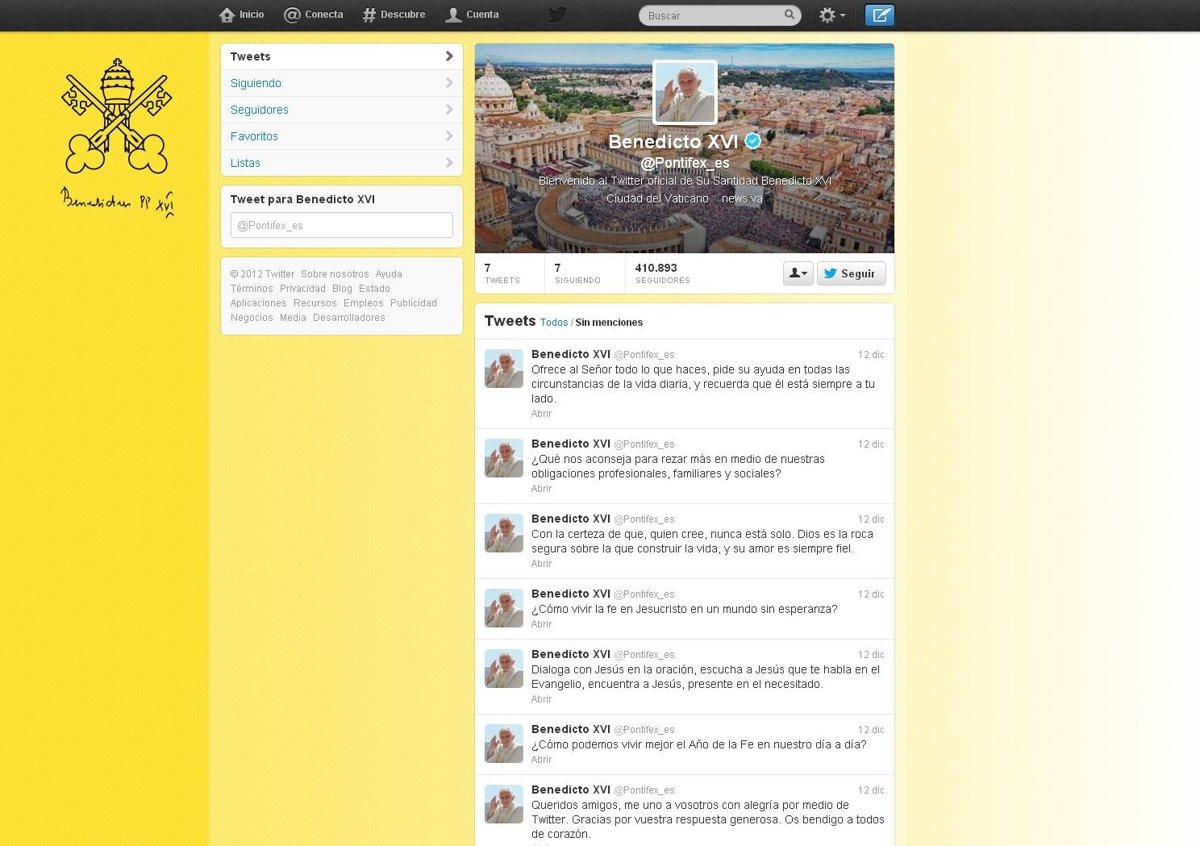Open the user actions dropdown beside Seguir
This screenshot has width=1200, height=846.
[x=797, y=273]
